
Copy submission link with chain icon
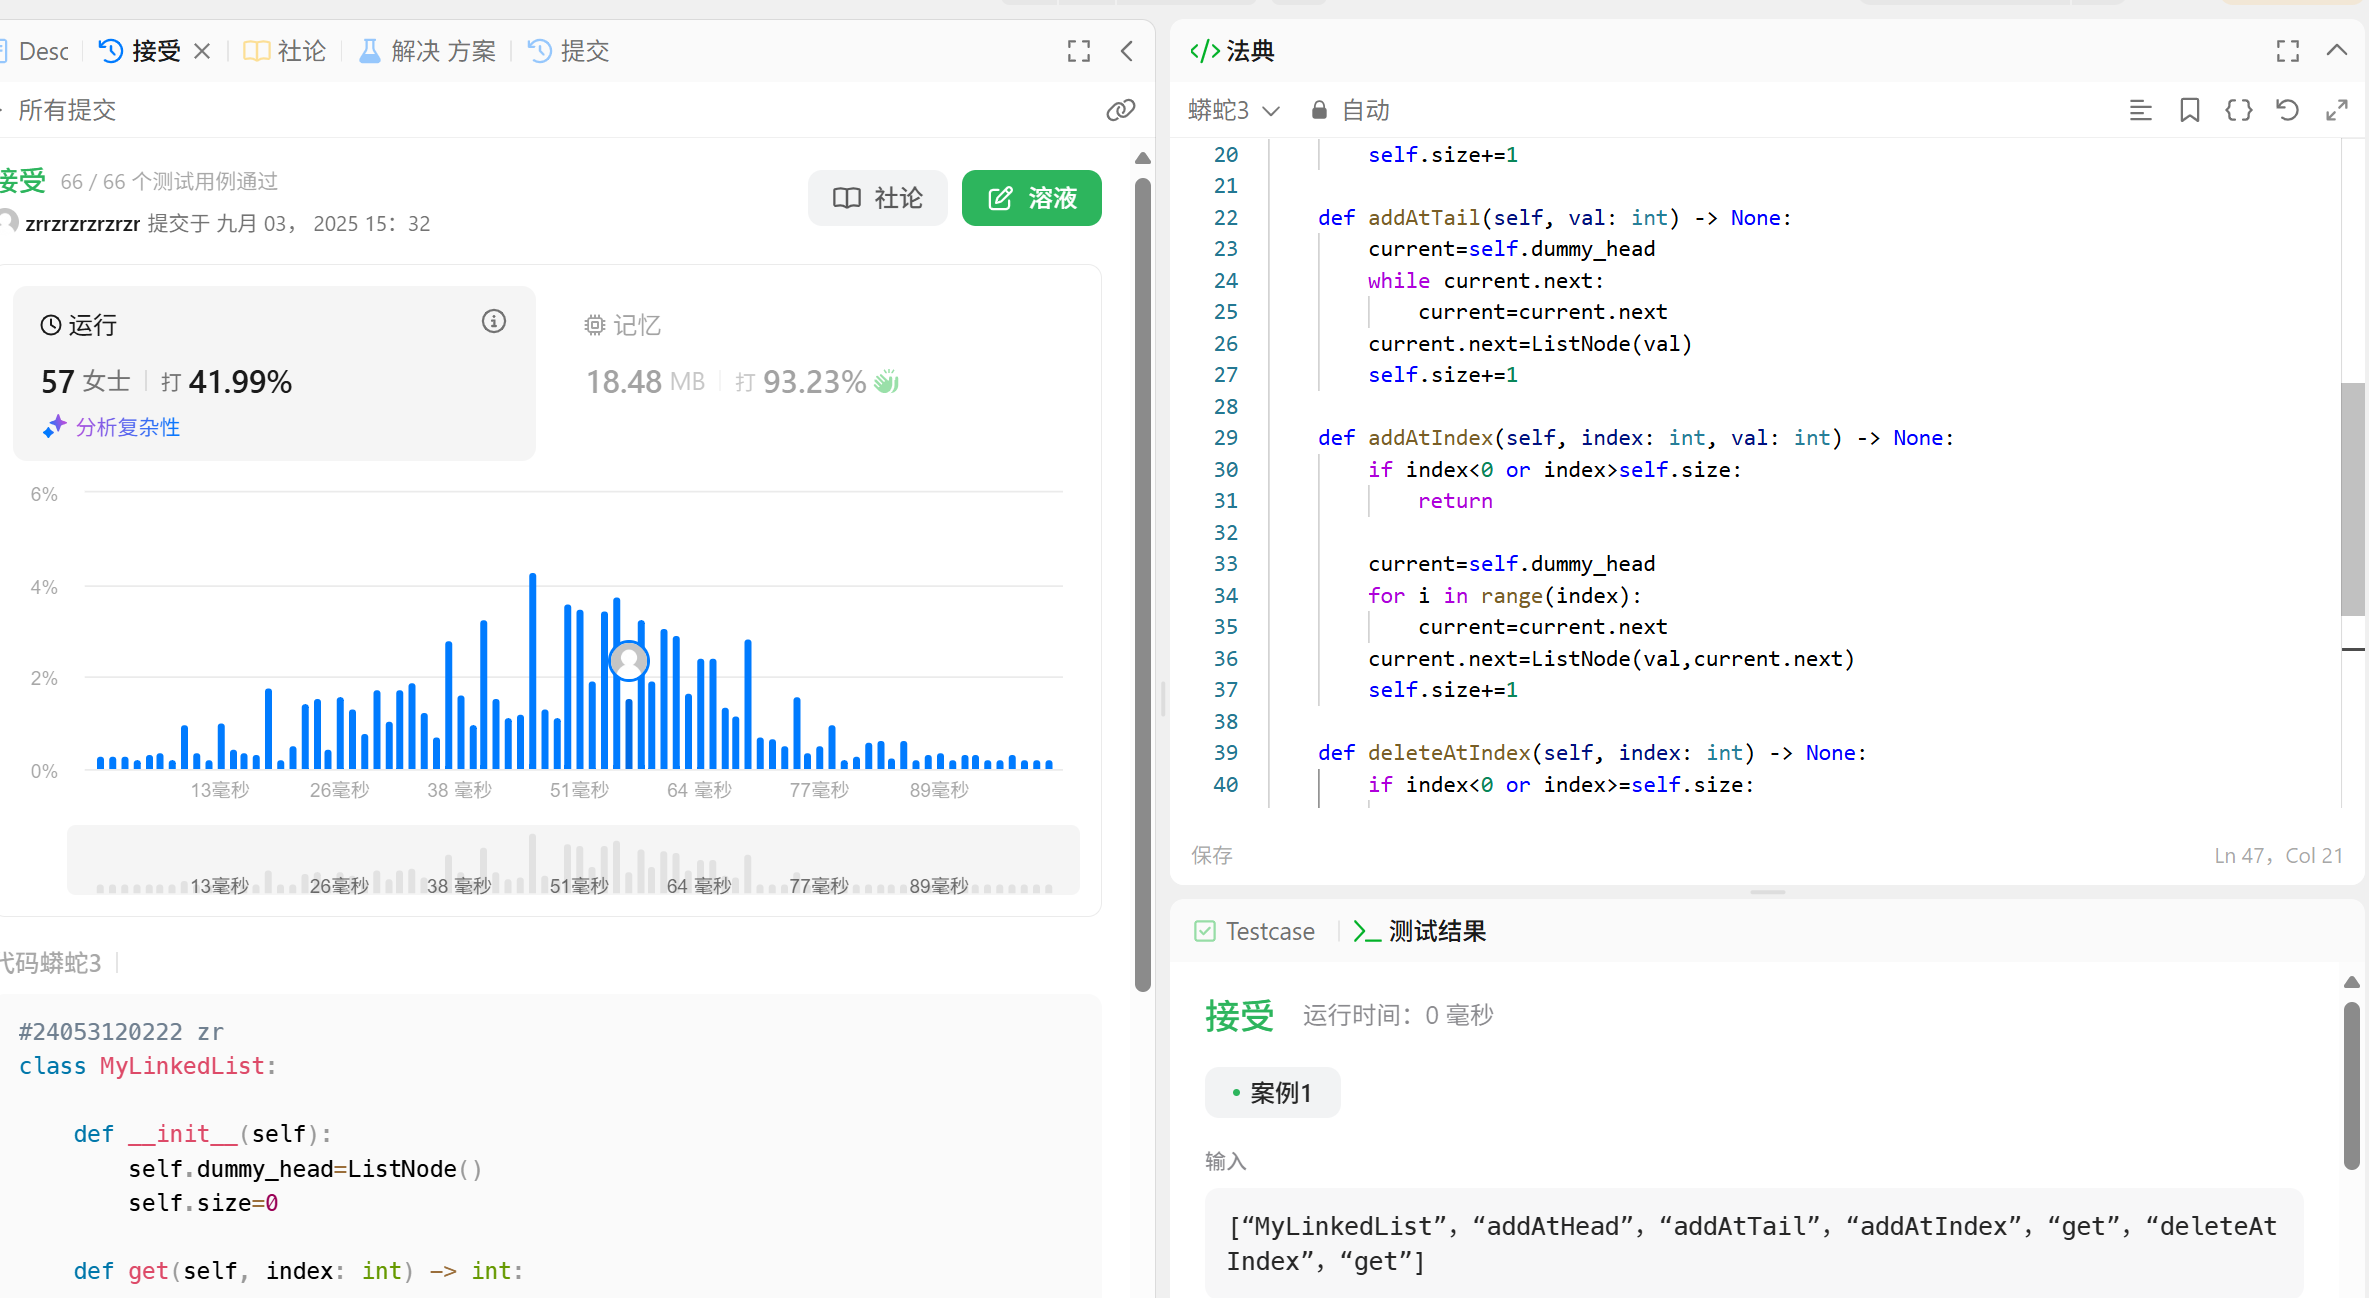1120,110
